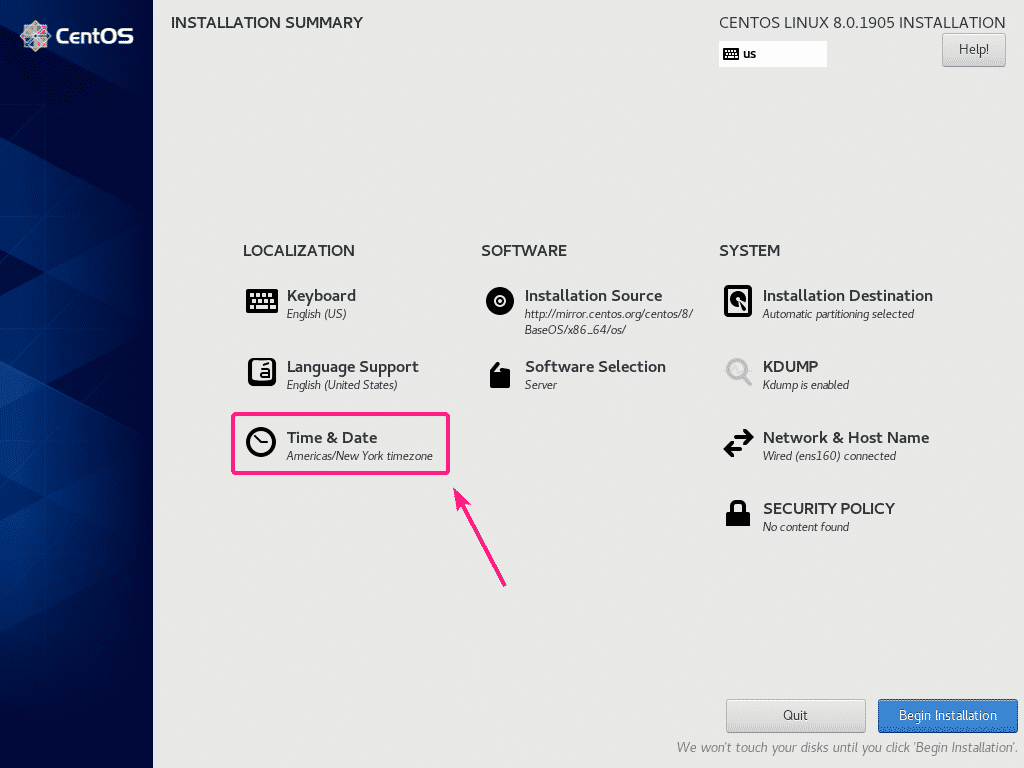Click Begin Installation button
This screenshot has height=768, width=1024.
[x=948, y=716]
